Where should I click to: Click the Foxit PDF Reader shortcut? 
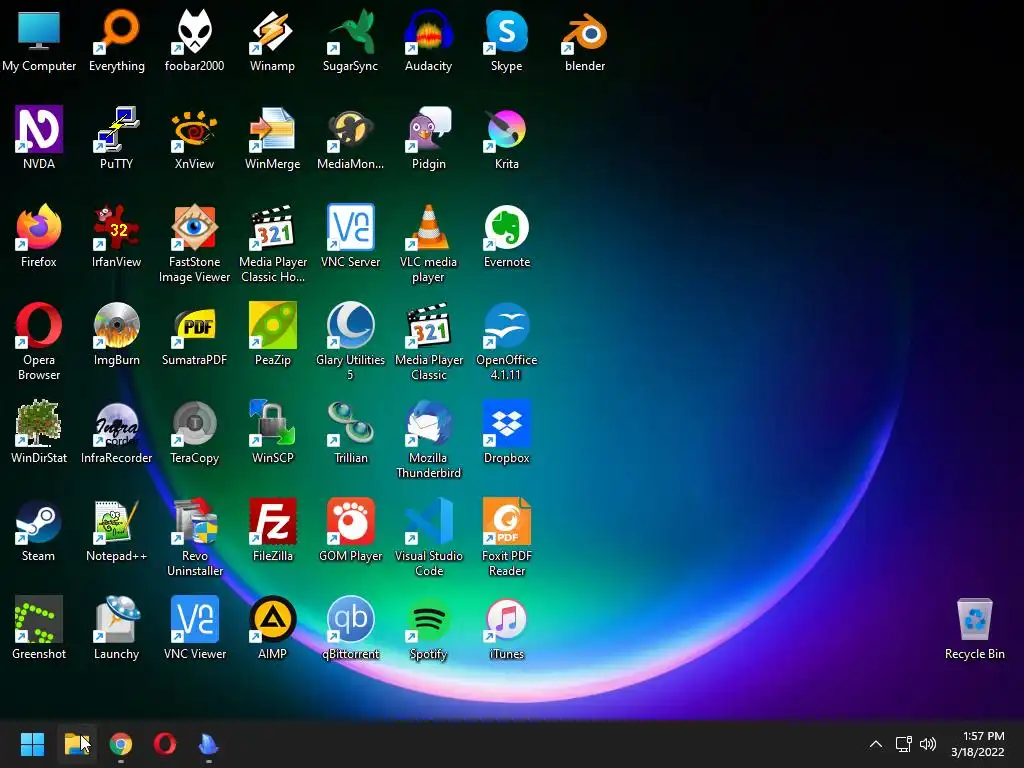[x=507, y=521]
